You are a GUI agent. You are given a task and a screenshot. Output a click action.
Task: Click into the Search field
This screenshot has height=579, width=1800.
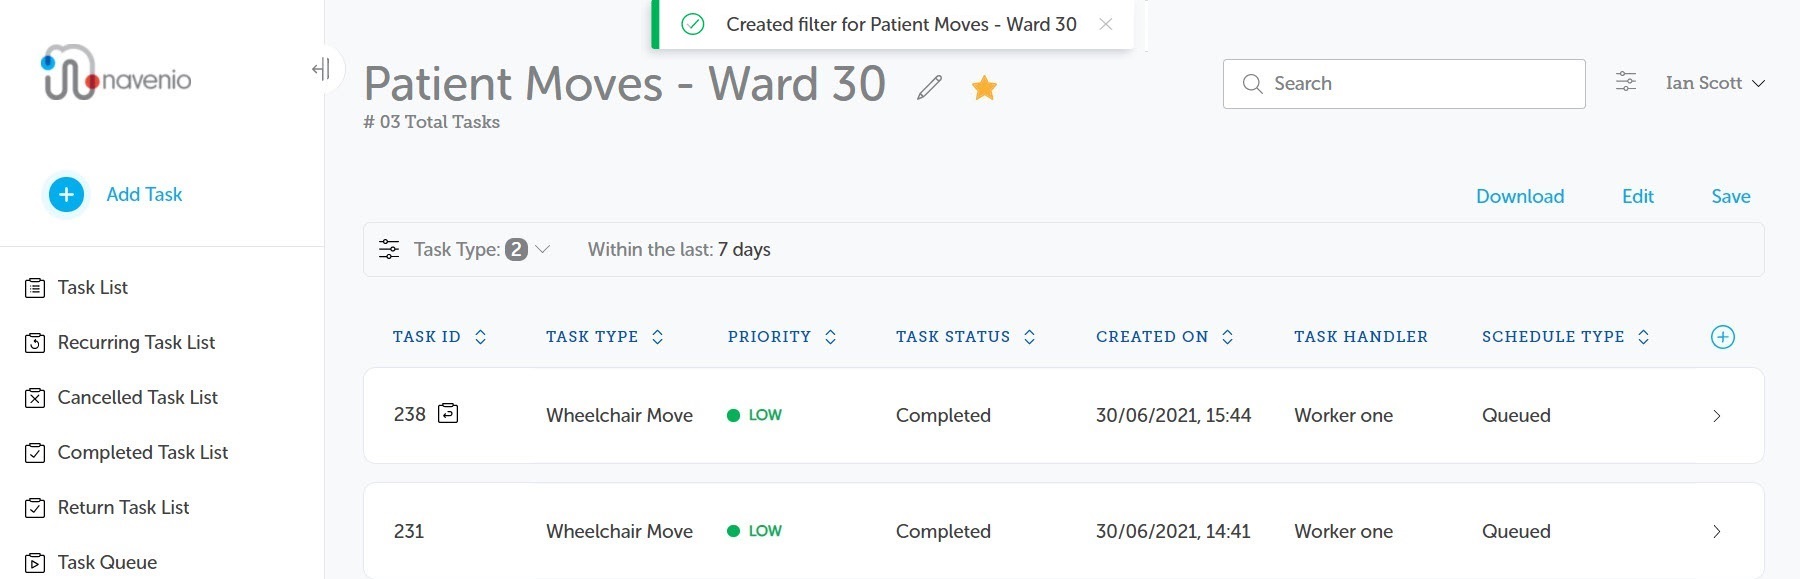1404,84
